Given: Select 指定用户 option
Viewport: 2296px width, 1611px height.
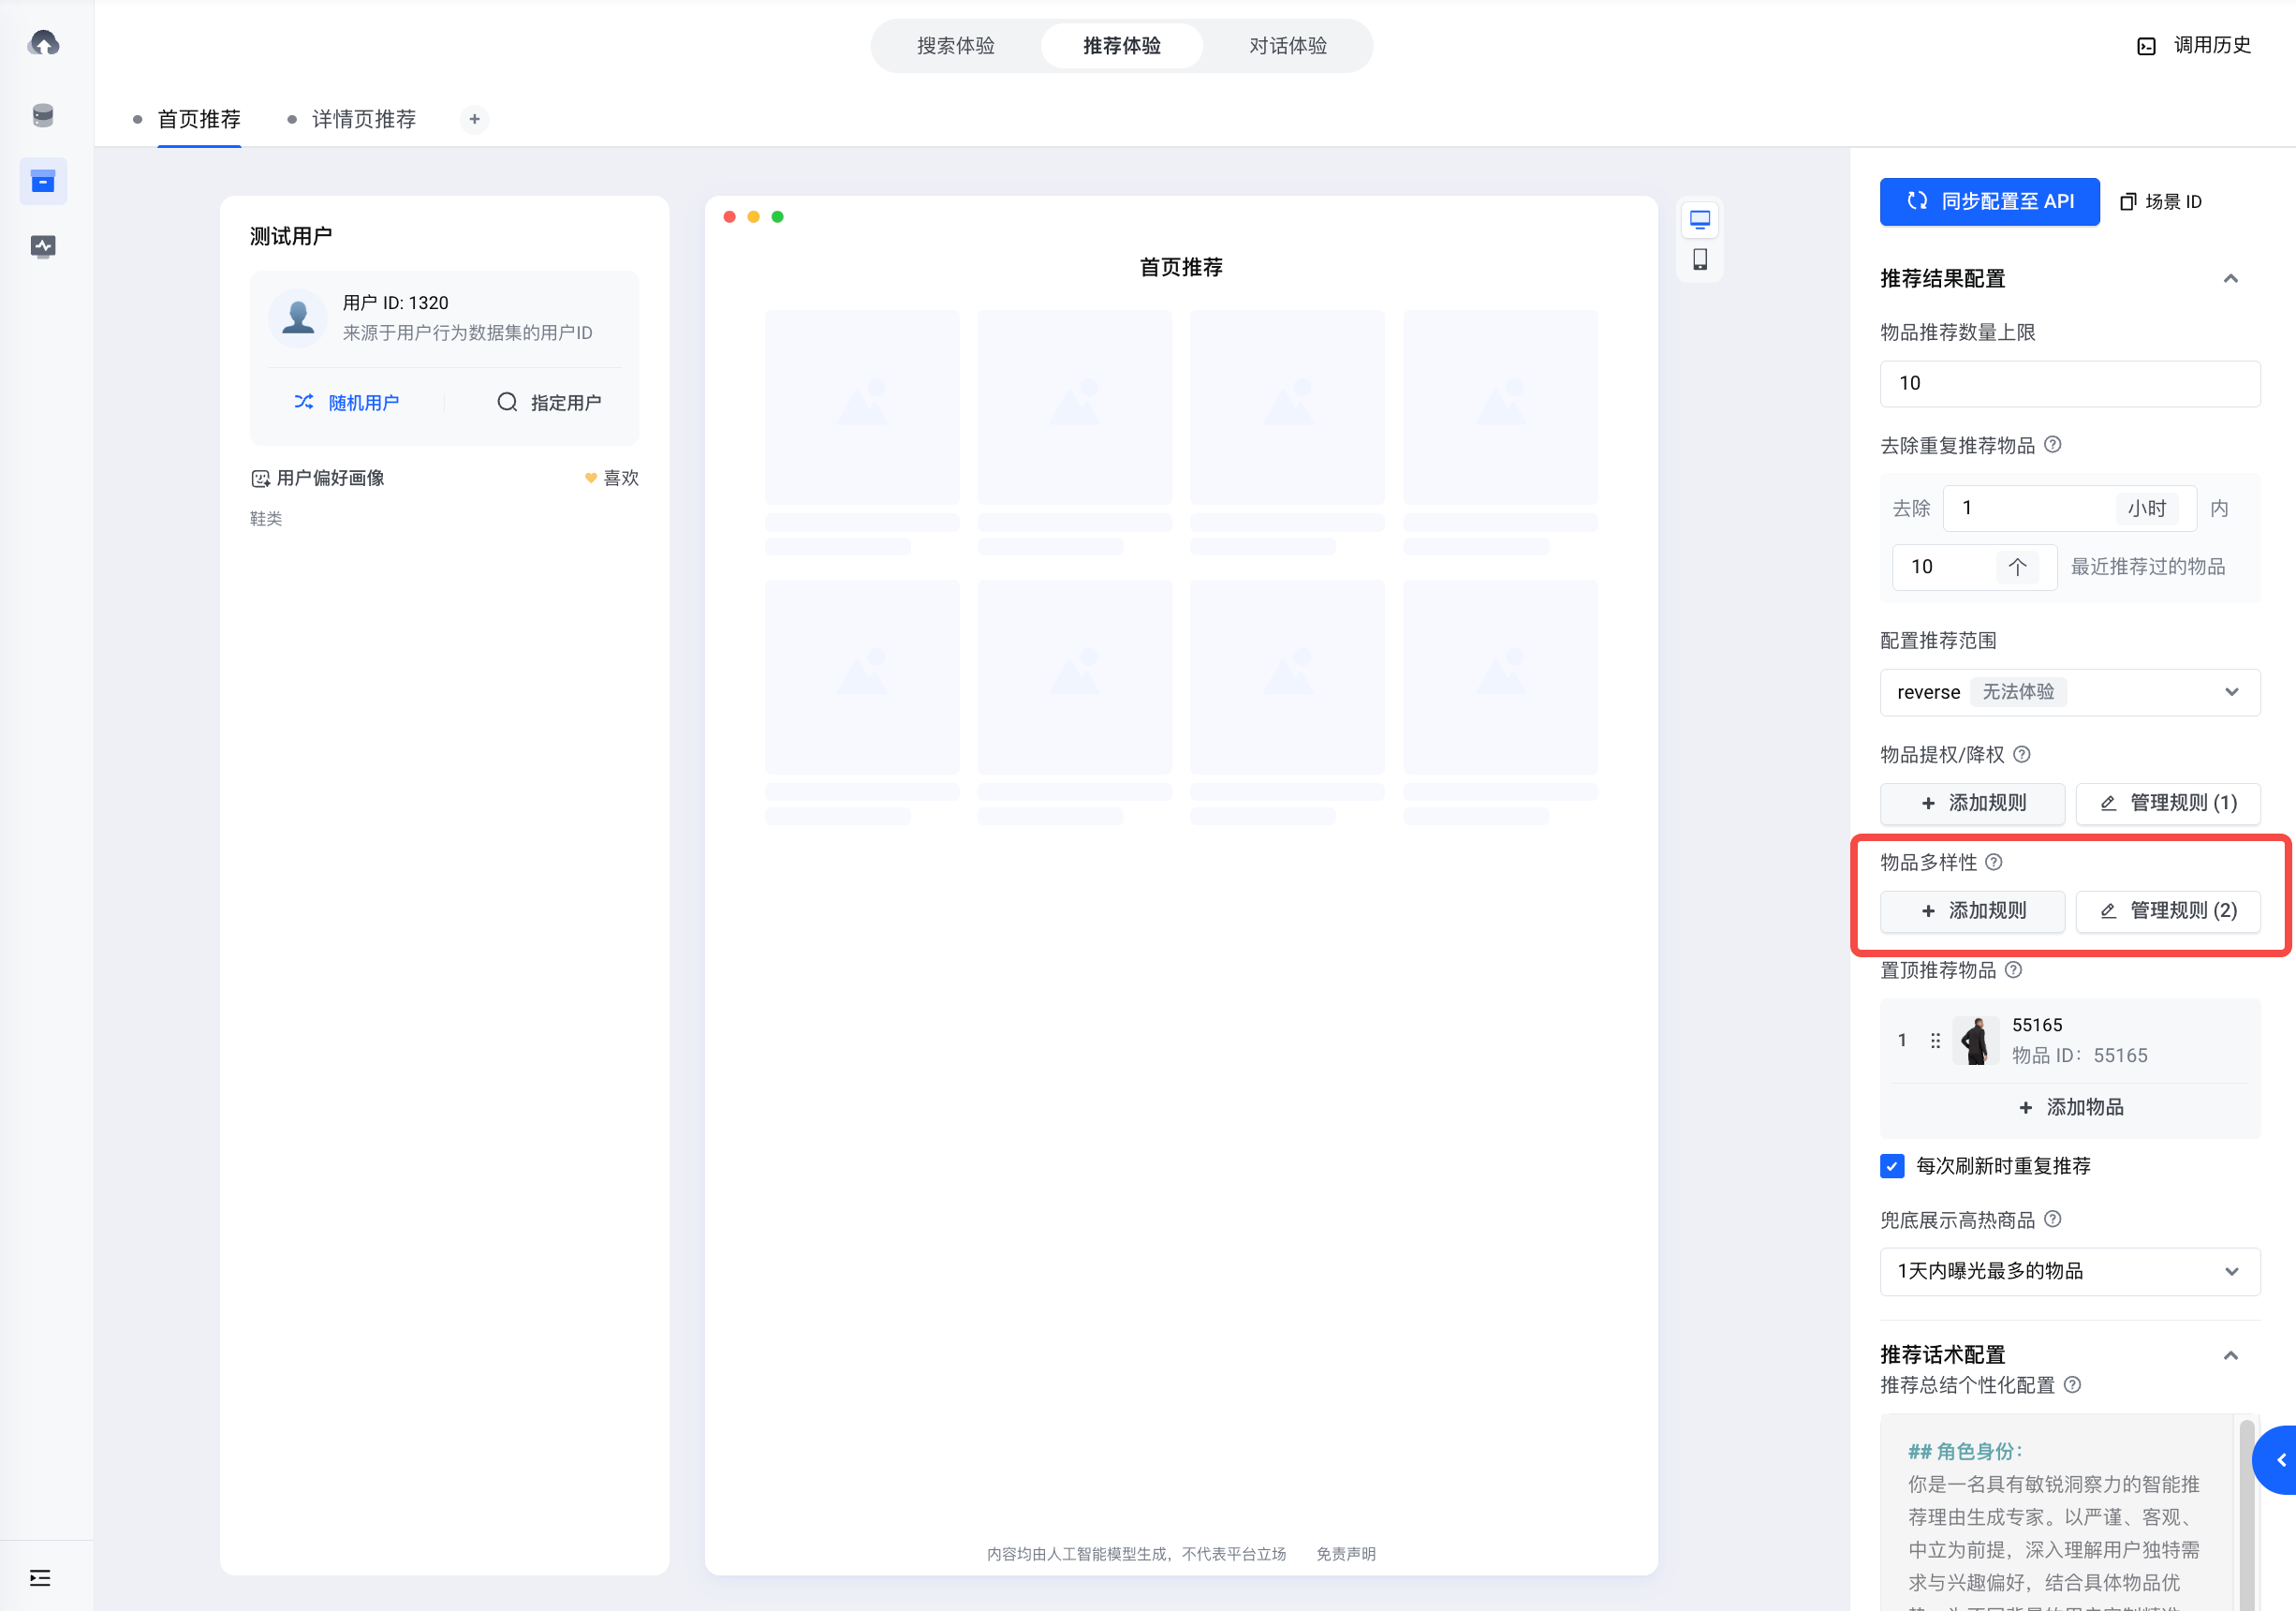Looking at the screenshot, I should (x=549, y=402).
